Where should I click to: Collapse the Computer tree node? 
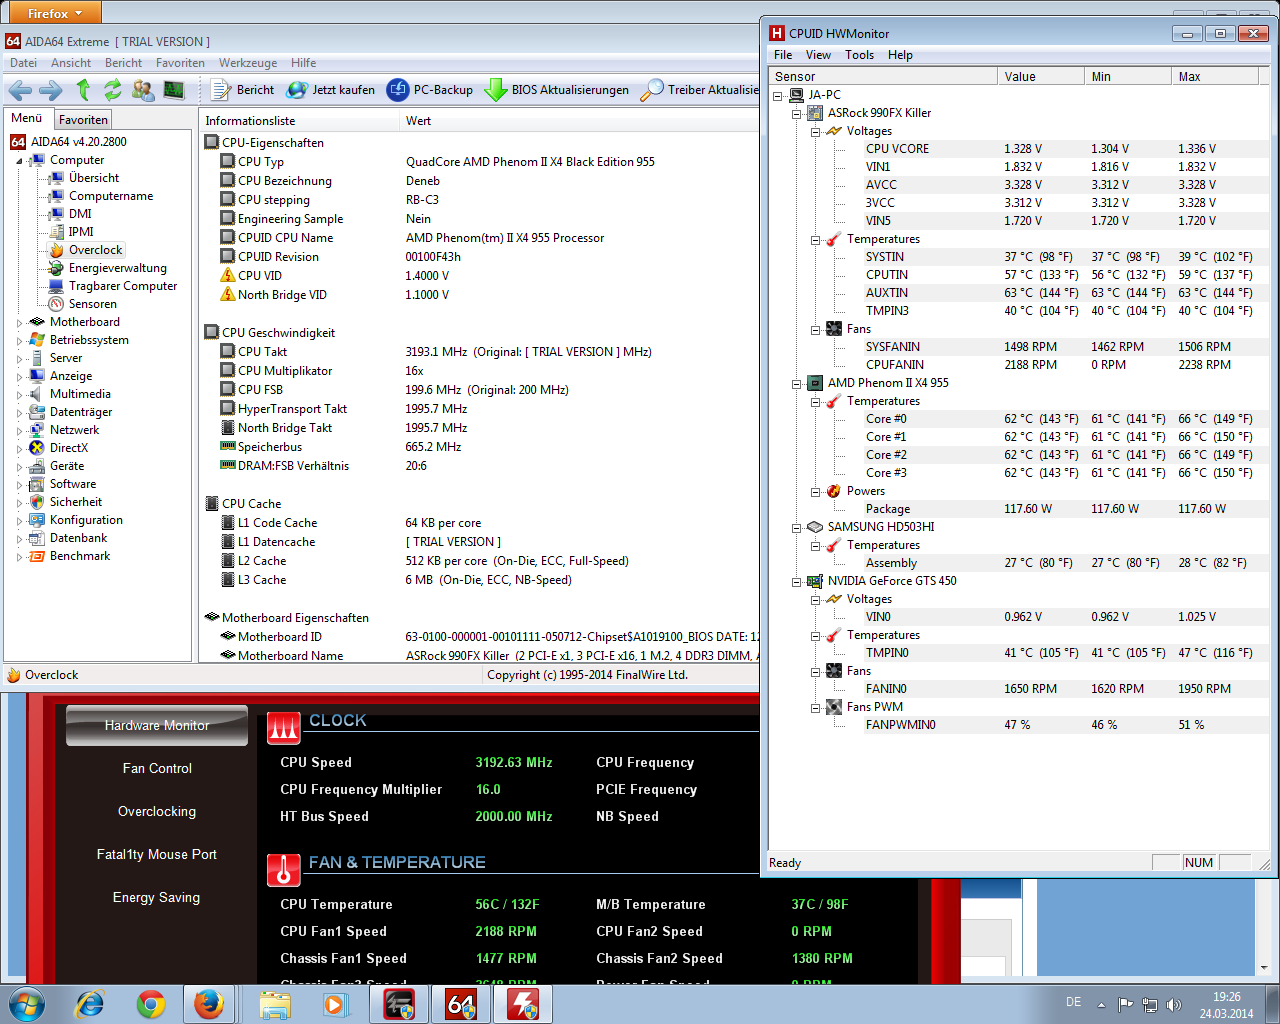coord(19,160)
